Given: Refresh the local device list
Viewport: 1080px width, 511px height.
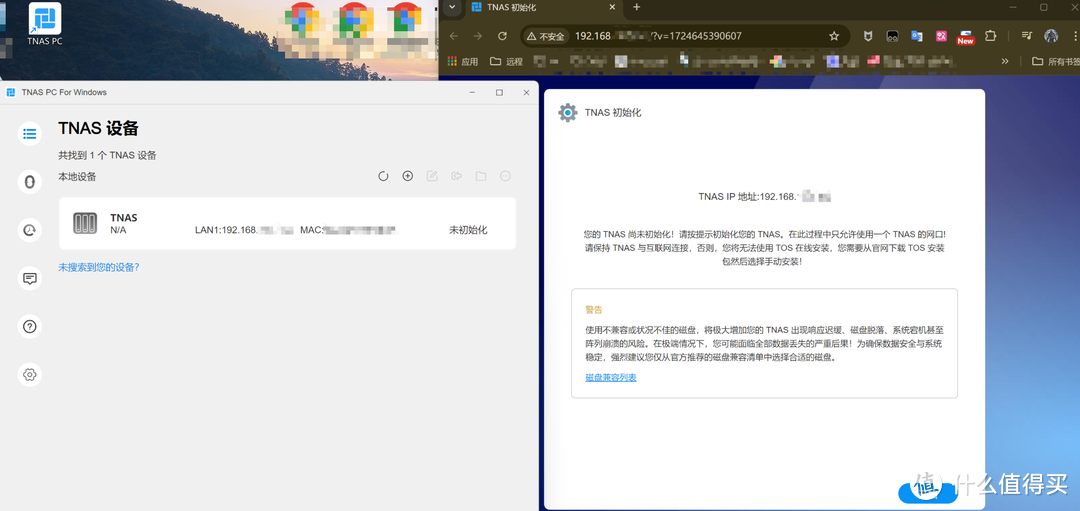Looking at the screenshot, I should 383,176.
